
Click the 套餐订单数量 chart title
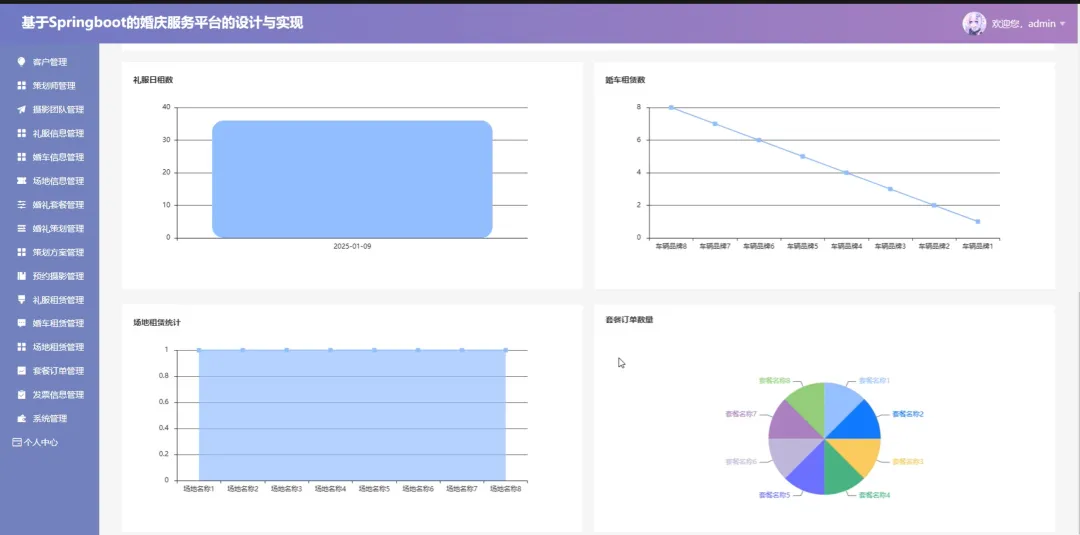tap(629, 319)
